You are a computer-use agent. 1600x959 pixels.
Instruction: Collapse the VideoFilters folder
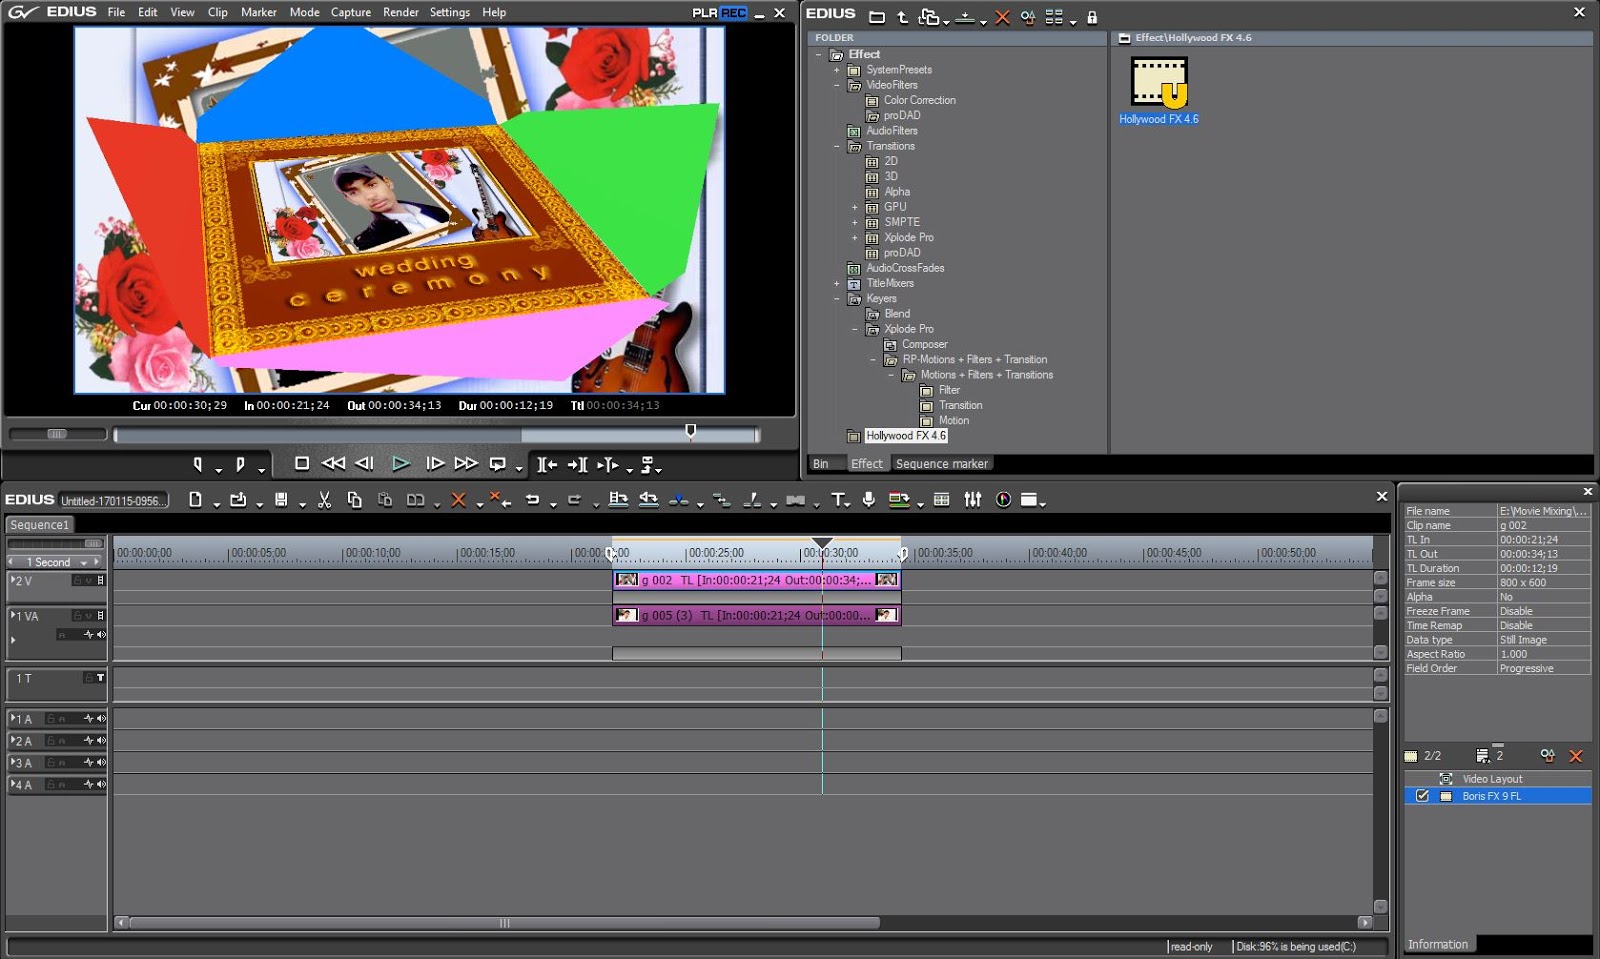tap(837, 85)
